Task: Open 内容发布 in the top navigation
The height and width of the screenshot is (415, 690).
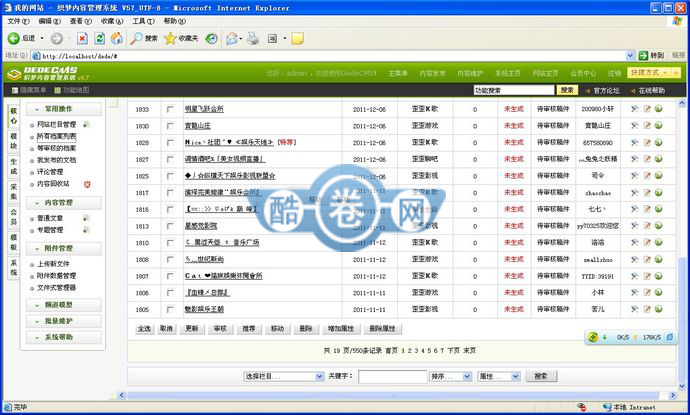Action: pos(432,73)
